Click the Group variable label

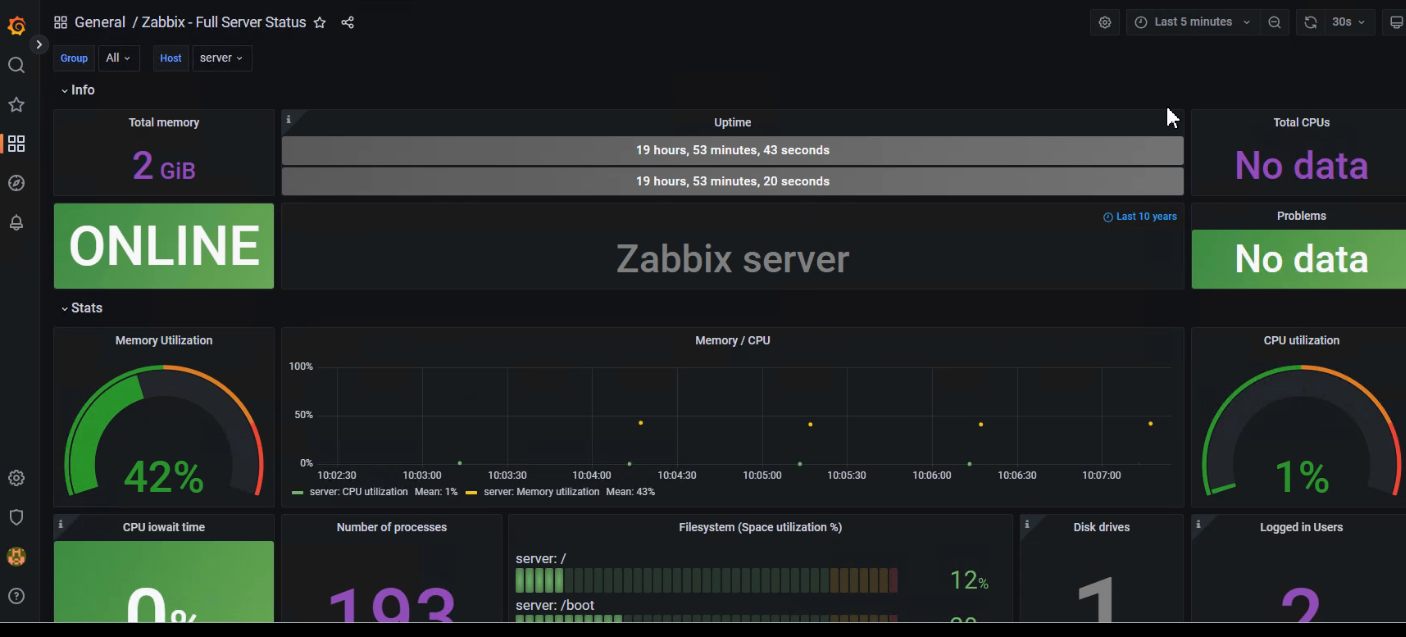(74, 58)
